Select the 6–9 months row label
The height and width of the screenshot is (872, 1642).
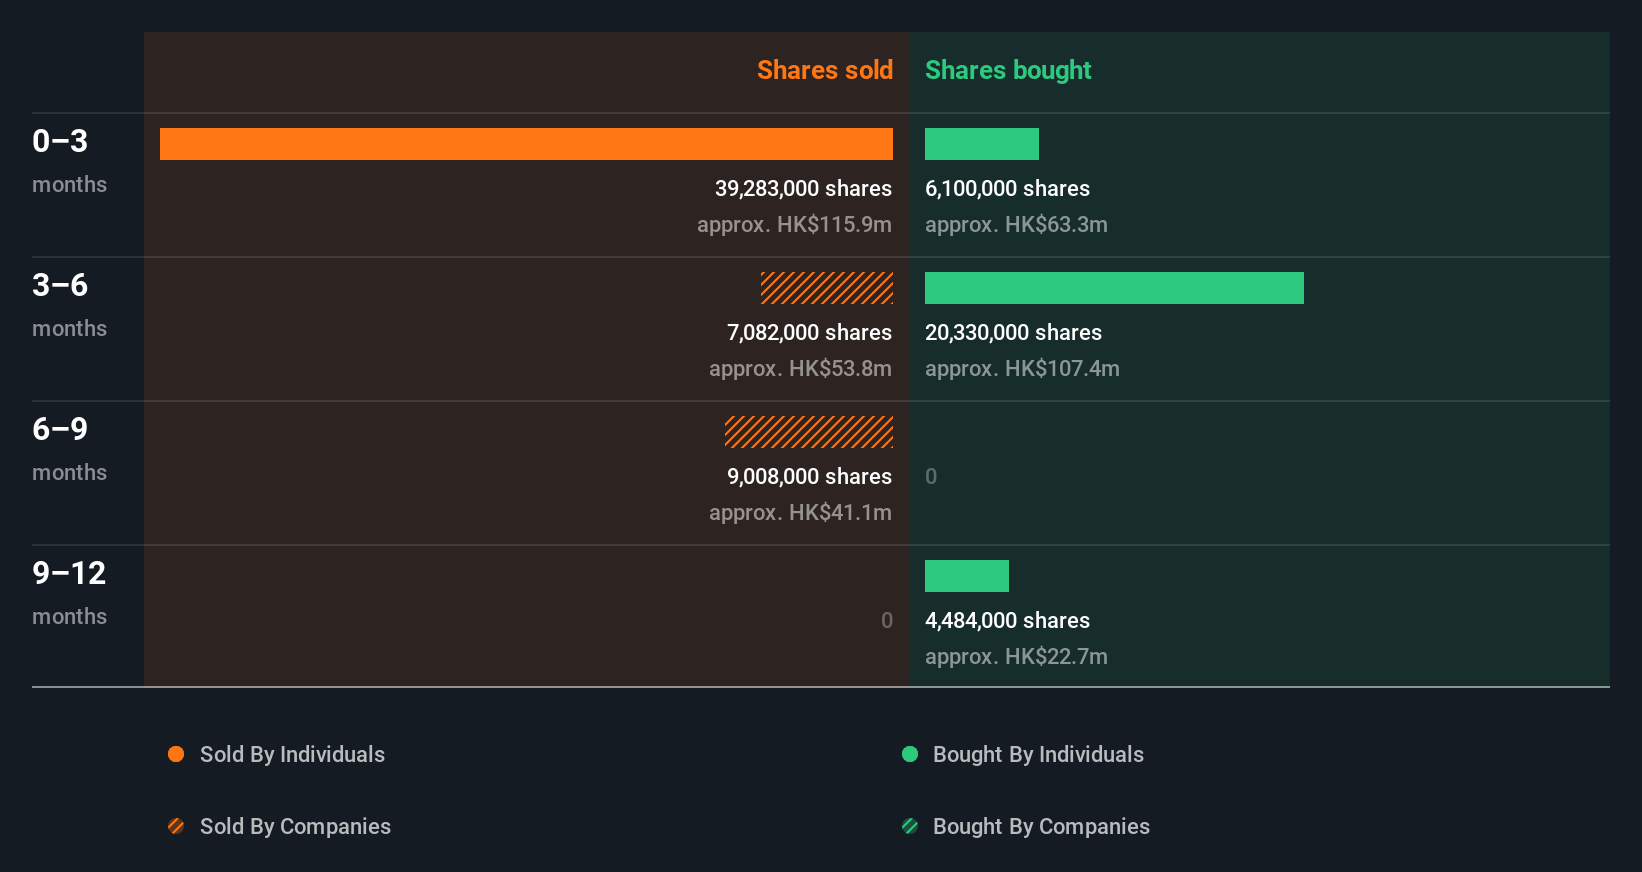coord(68,448)
